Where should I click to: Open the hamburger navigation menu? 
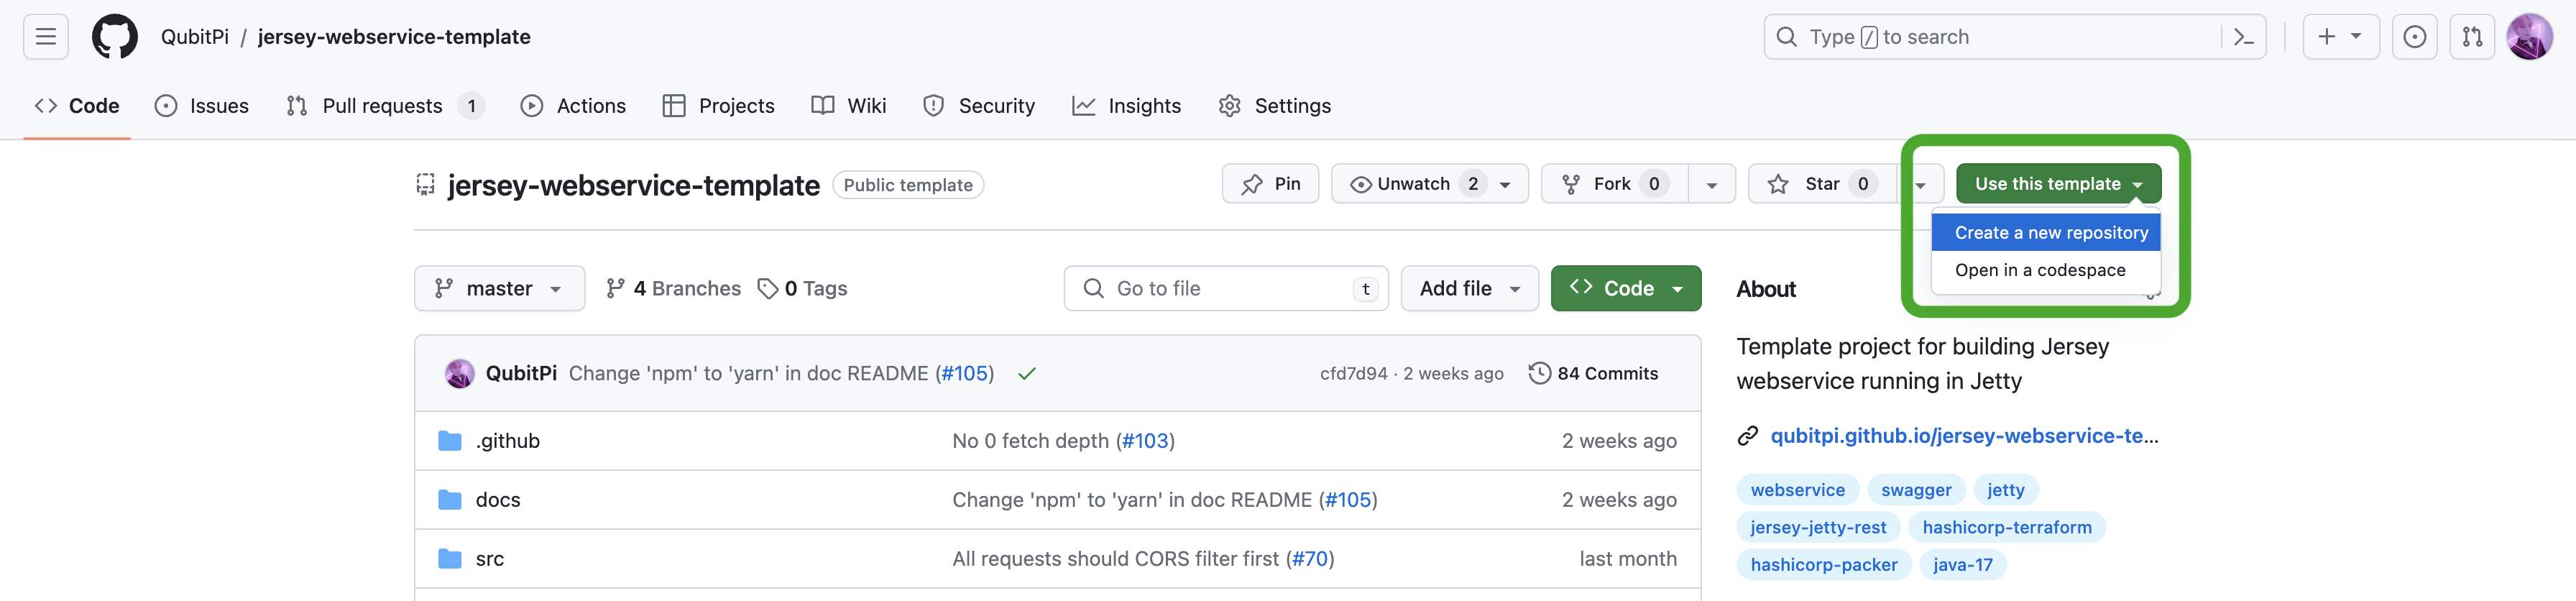coord(46,37)
